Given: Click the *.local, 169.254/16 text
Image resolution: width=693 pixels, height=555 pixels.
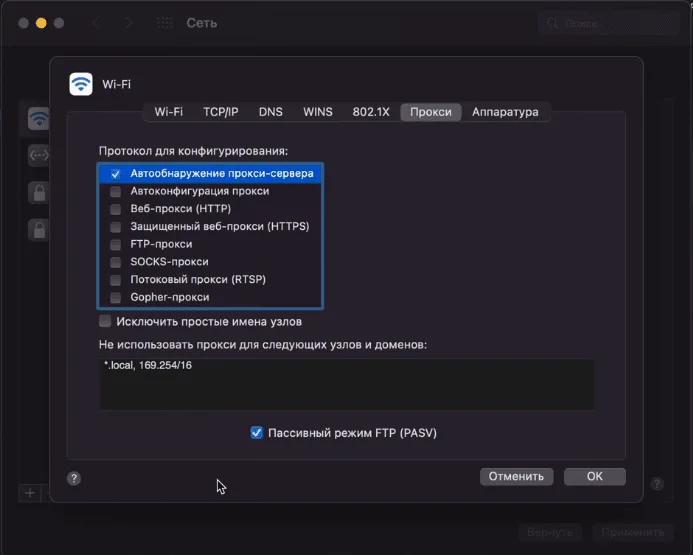Looking at the screenshot, I should point(148,365).
